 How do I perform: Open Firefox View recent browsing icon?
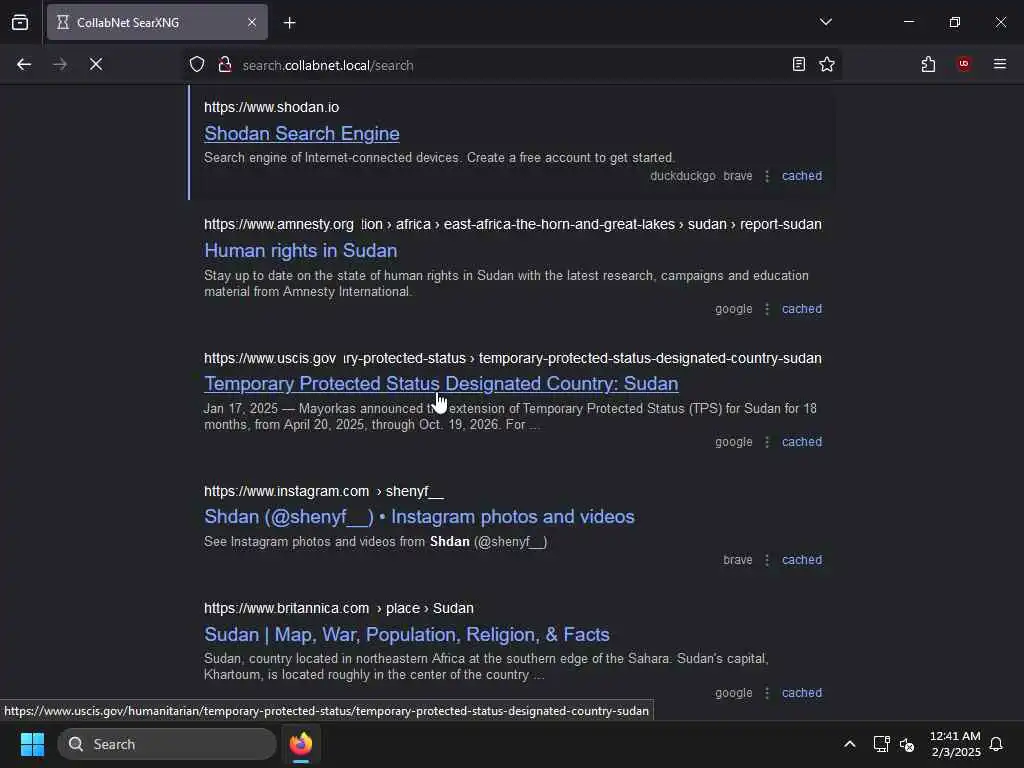tap(20, 22)
